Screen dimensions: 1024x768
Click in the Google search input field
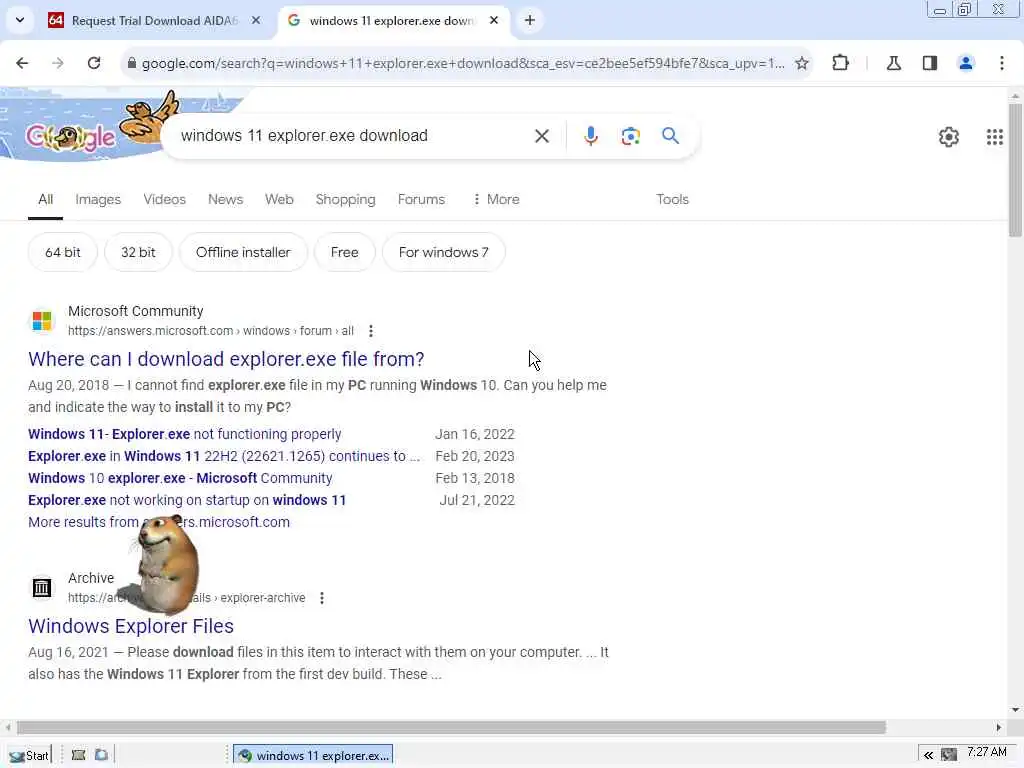353,136
